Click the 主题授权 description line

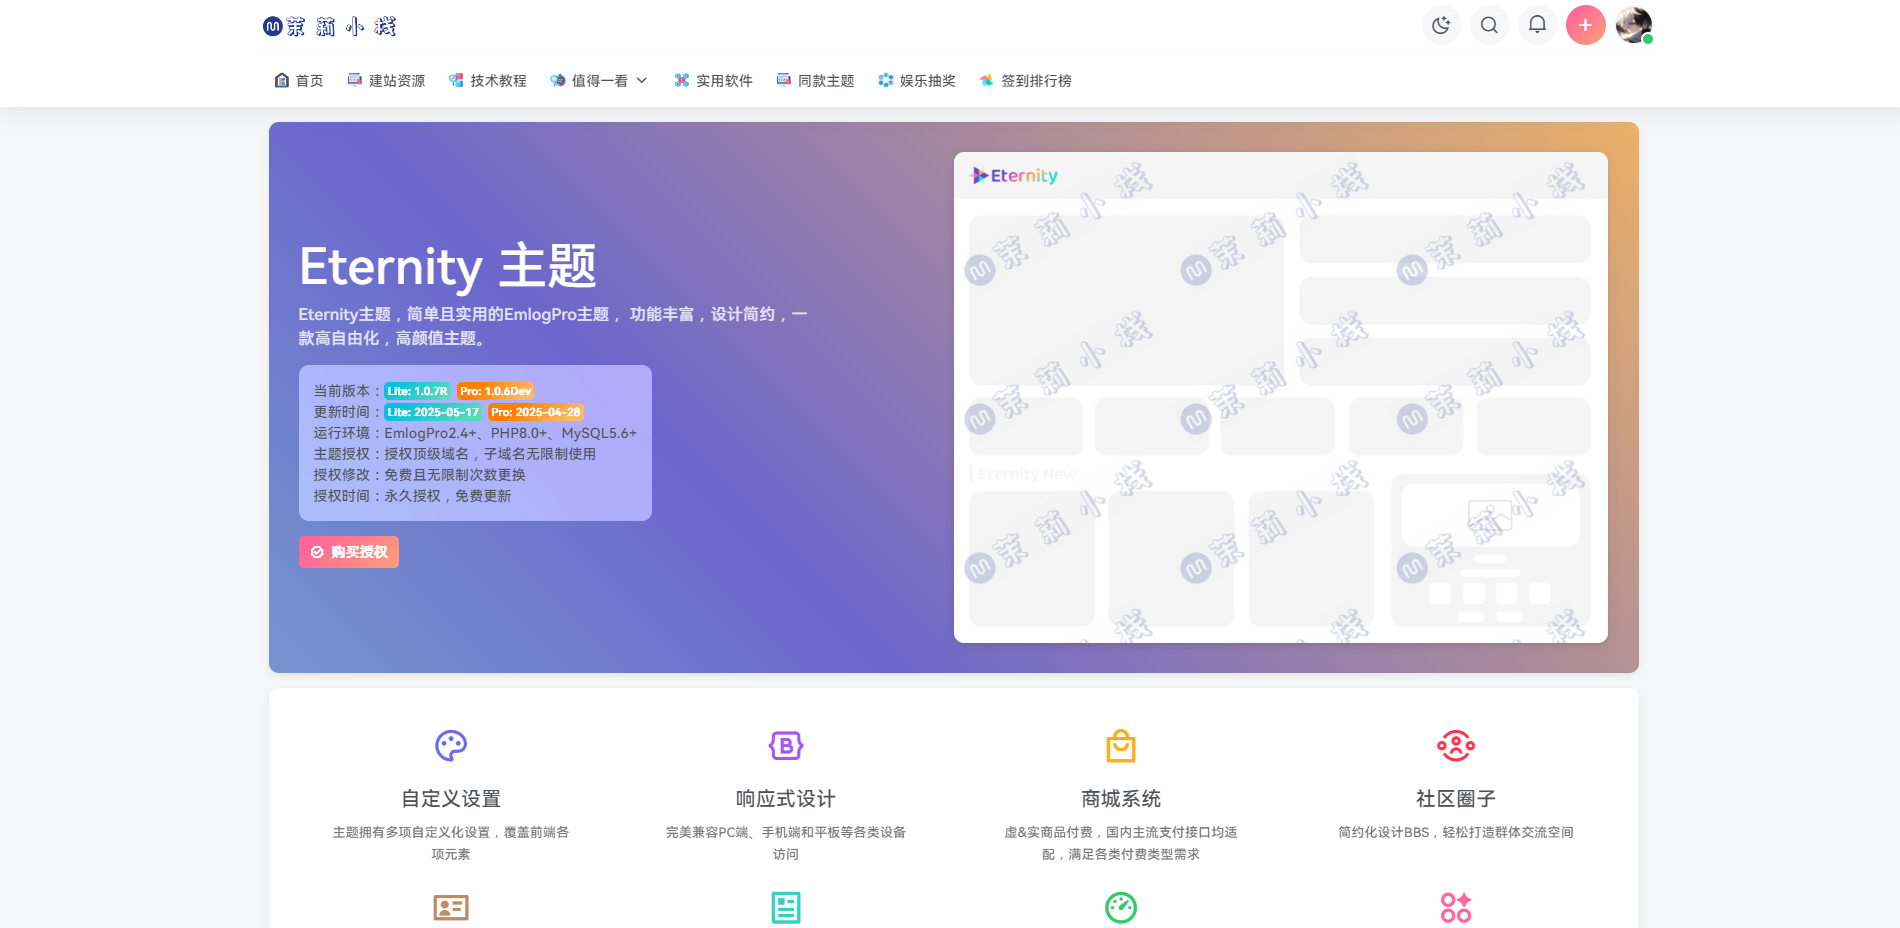[455, 454]
